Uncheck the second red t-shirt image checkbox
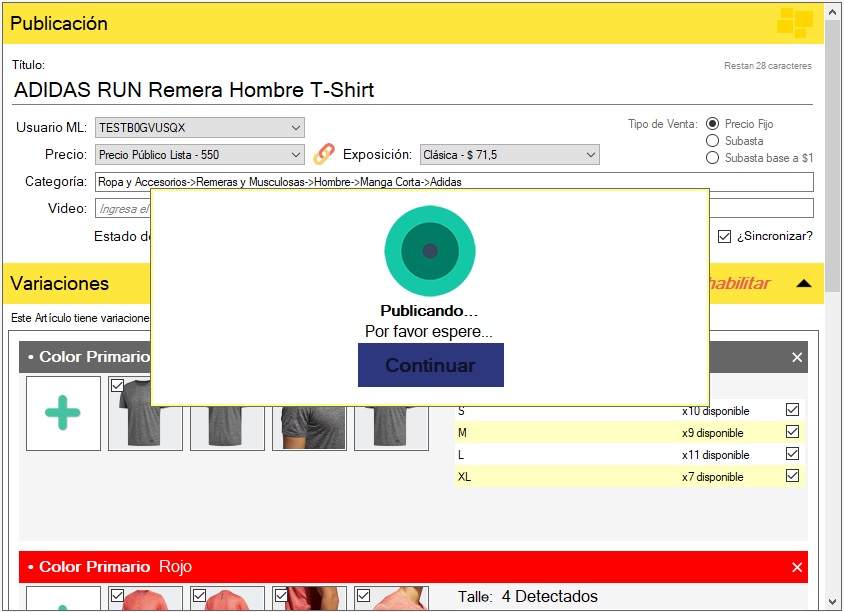Image resolution: width=844 pixels, height=612 pixels. coord(199,595)
